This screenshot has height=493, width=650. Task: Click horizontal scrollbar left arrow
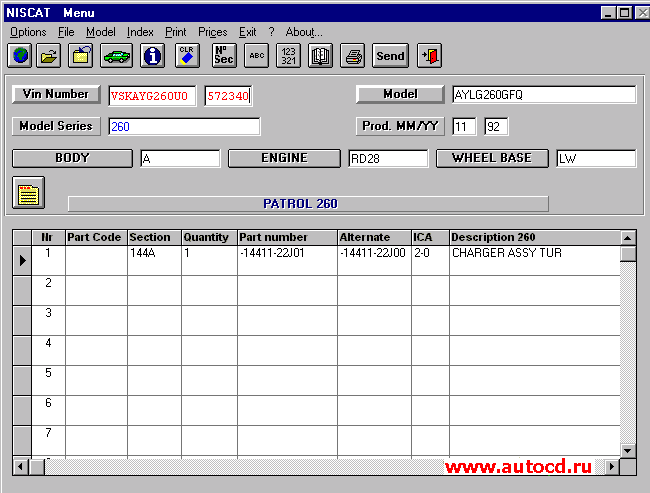(20, 467)
